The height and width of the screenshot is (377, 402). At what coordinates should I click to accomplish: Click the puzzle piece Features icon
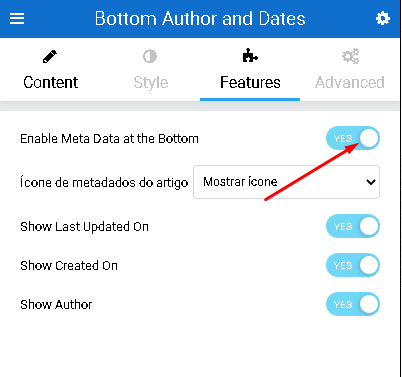point(250,56)
